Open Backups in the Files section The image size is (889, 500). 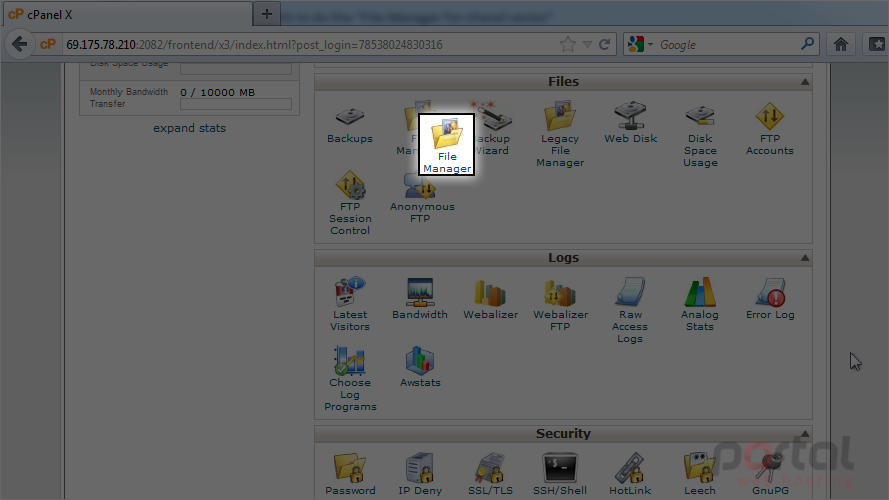click(350, 124)
